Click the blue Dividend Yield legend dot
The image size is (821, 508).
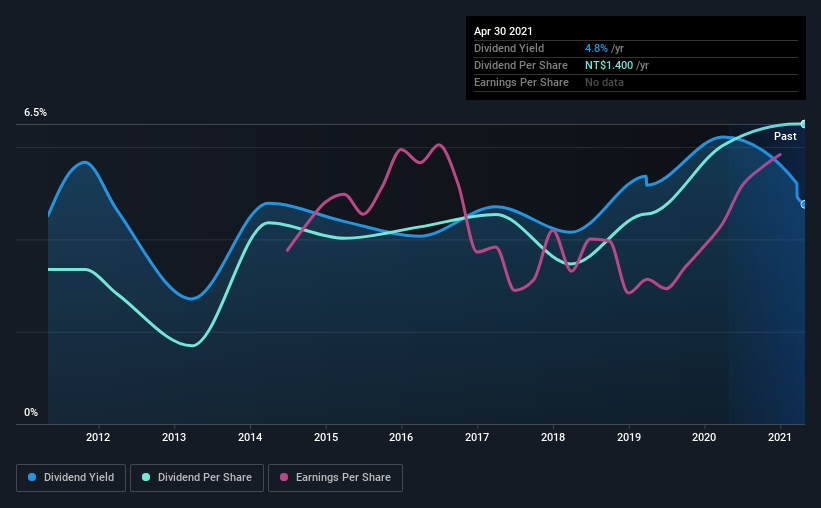click(32, 477)
